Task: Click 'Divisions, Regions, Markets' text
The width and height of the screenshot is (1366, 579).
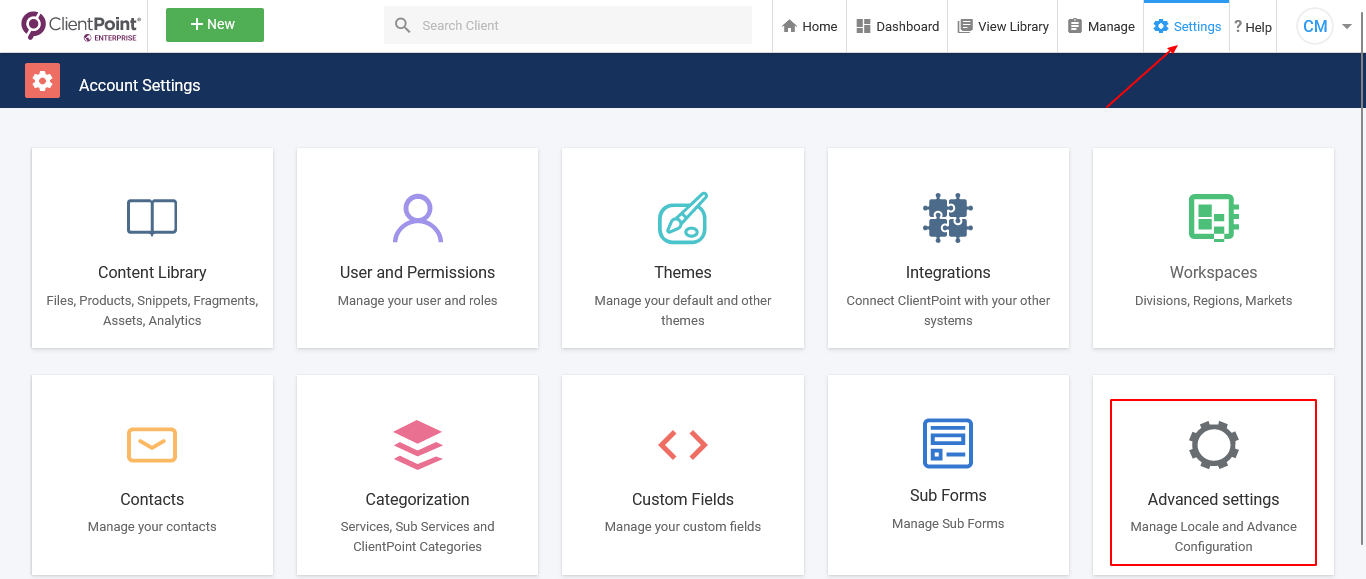Action: [1214, 300]
